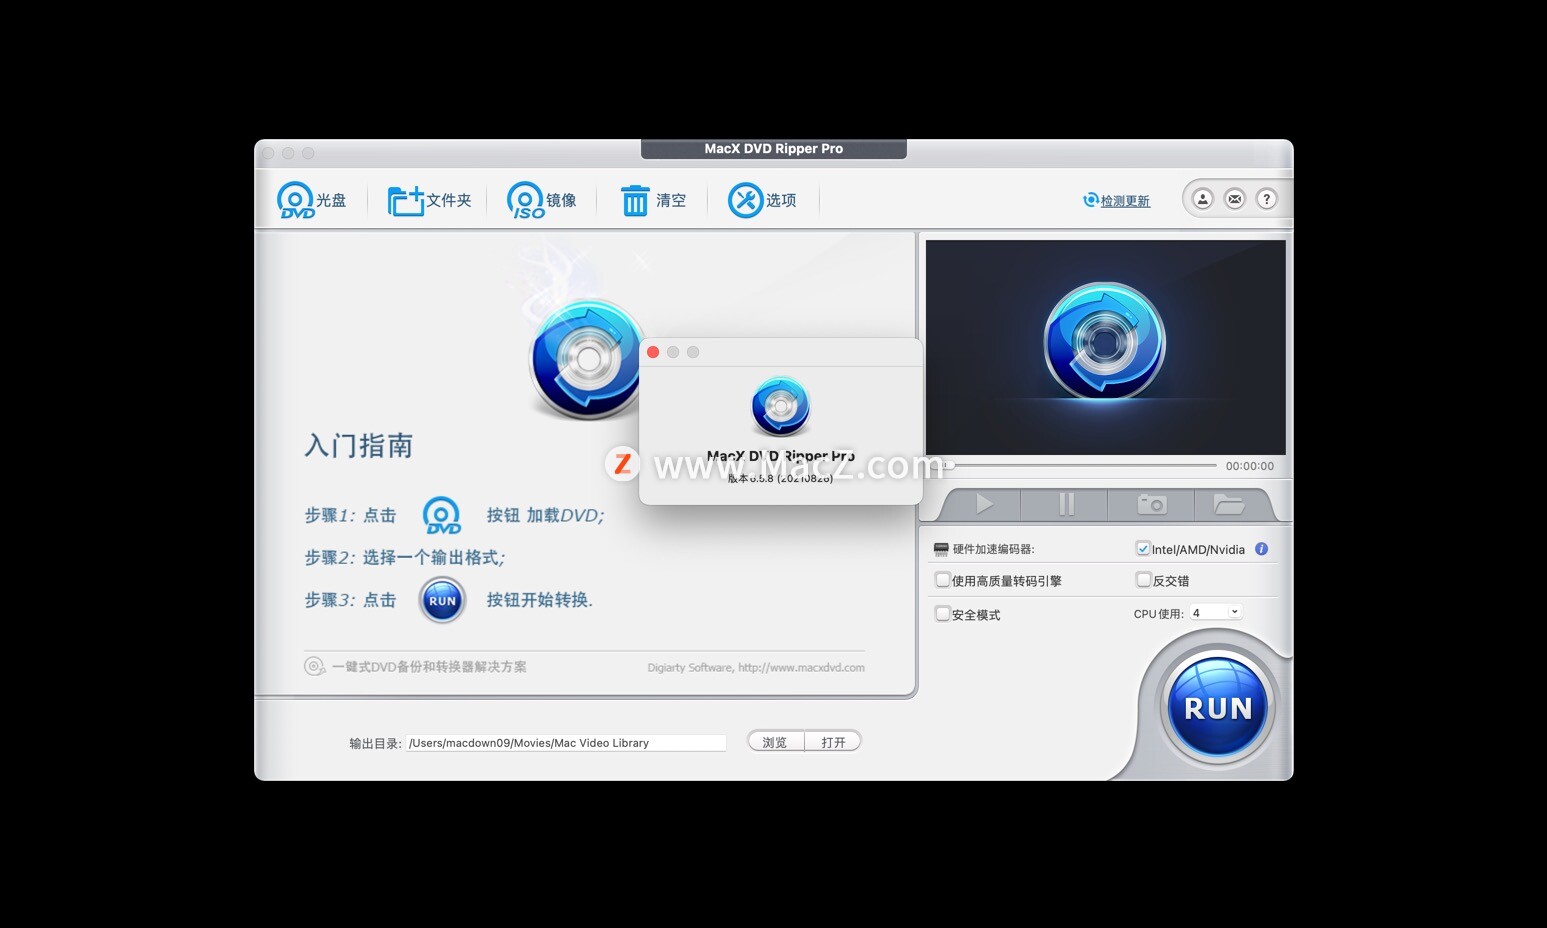The height and width of the screenshot is (928, 1547).
Task: Show hardware acceleration info icon
Action: tap(1261, 549)
